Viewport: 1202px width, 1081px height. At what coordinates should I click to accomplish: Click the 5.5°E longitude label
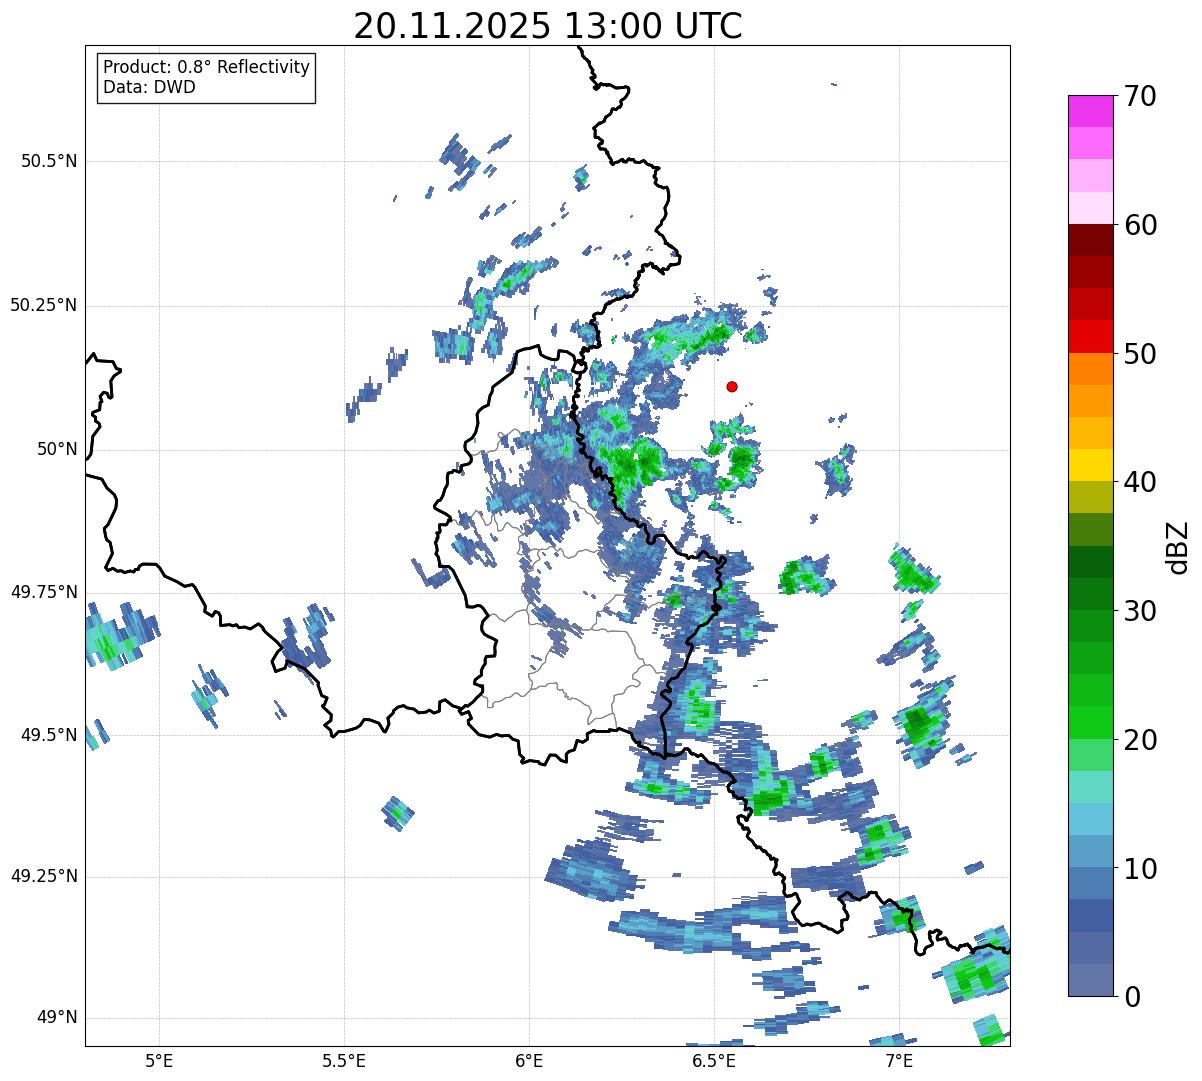[x=344, y=1060]
